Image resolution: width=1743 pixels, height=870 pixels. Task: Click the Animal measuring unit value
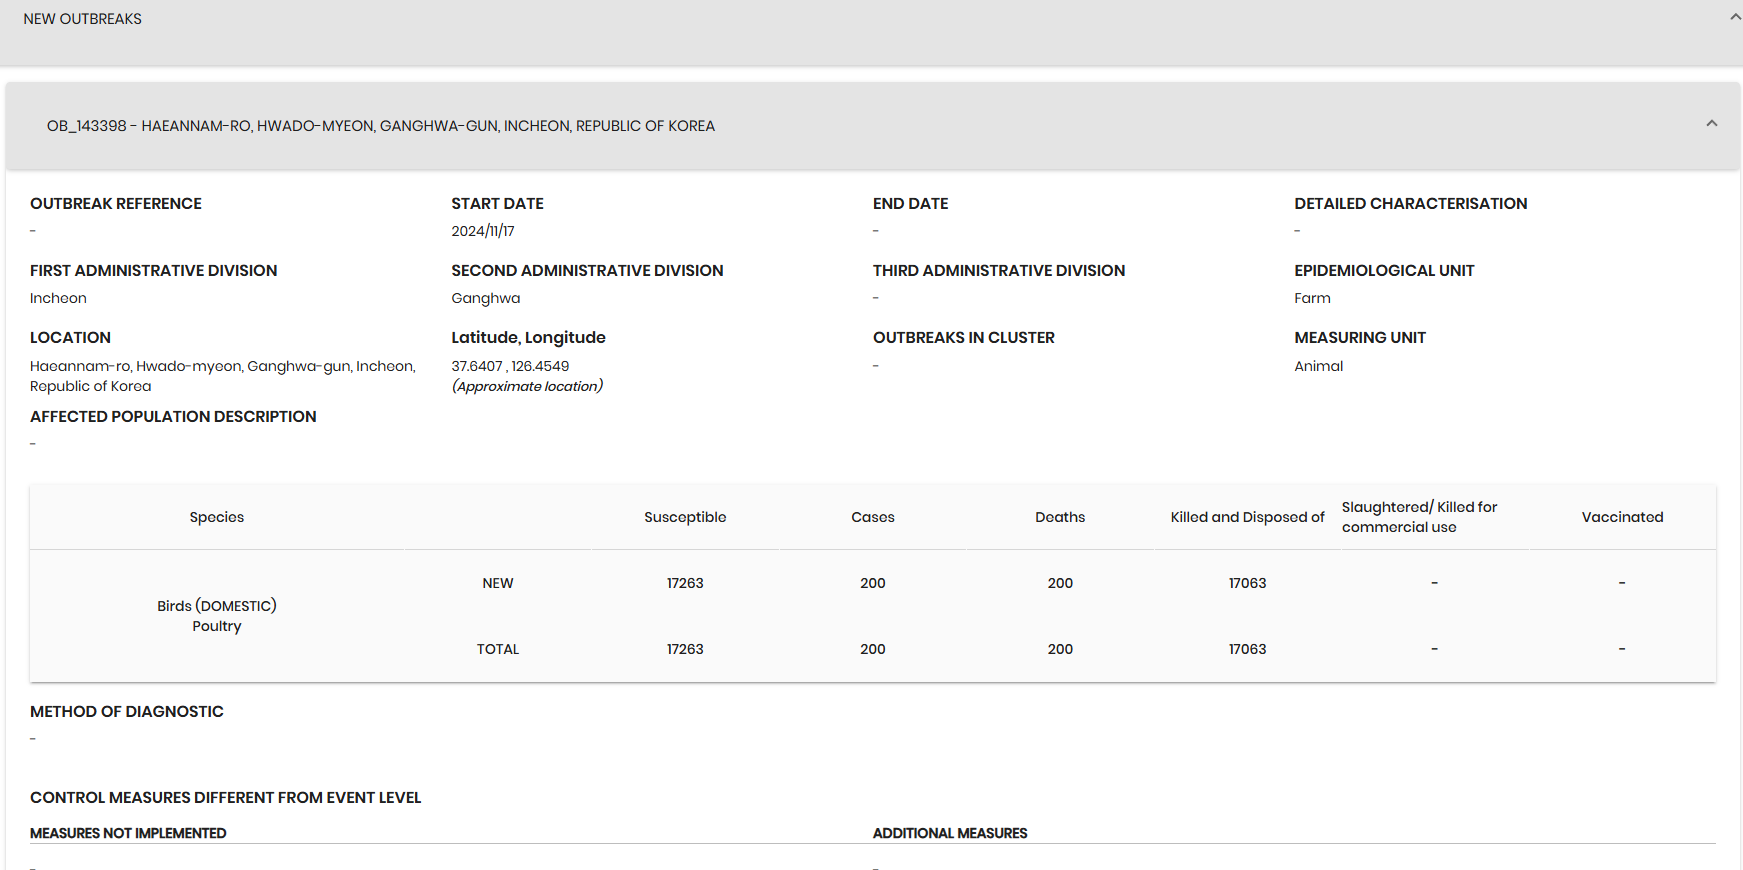pos(1318,366)
